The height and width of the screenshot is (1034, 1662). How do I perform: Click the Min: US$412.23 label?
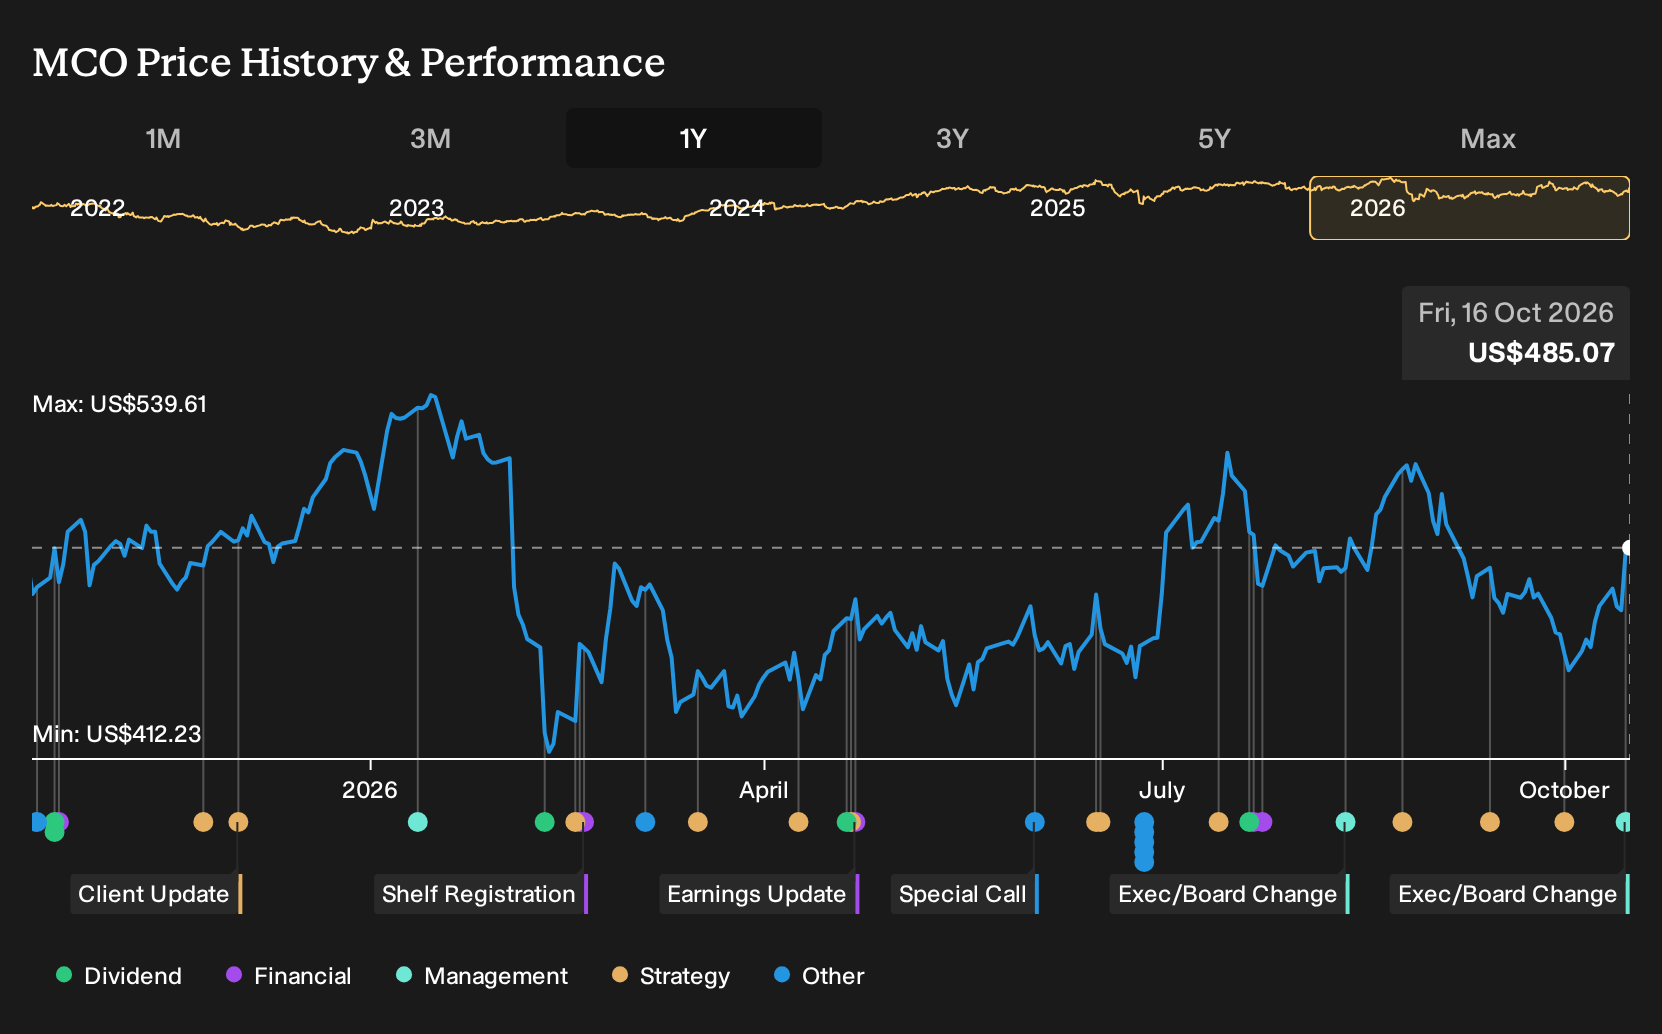point(117,734)
